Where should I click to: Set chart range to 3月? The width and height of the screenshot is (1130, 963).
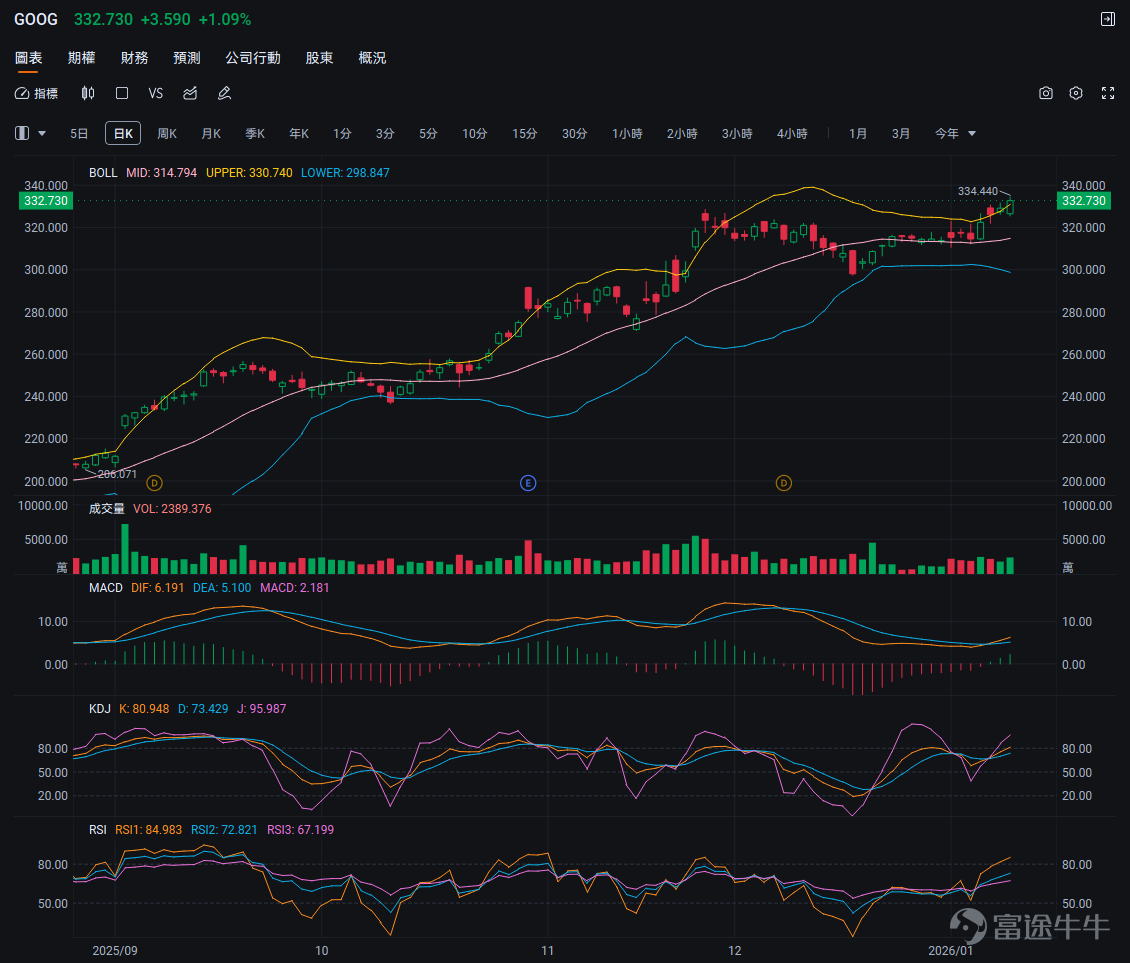[x=901, y=133]
